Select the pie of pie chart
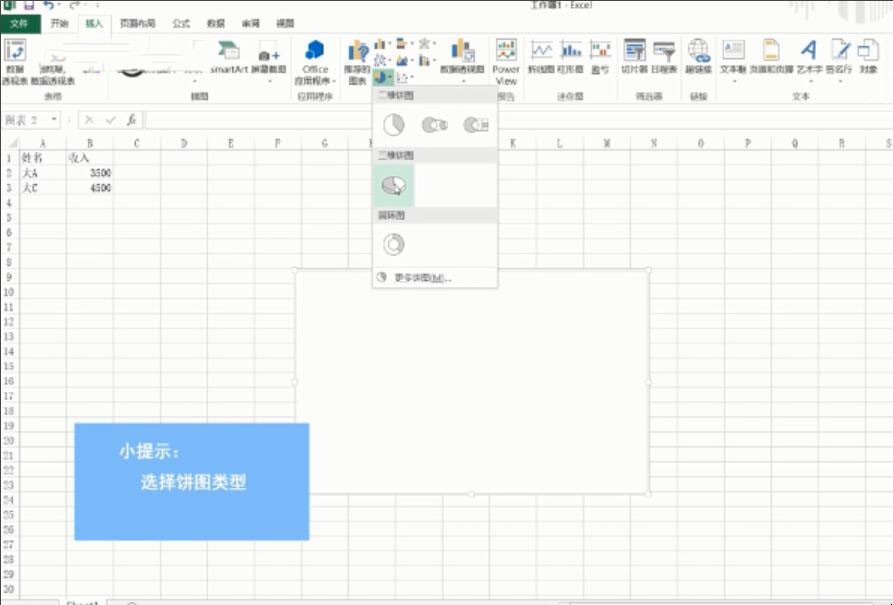 434,125
